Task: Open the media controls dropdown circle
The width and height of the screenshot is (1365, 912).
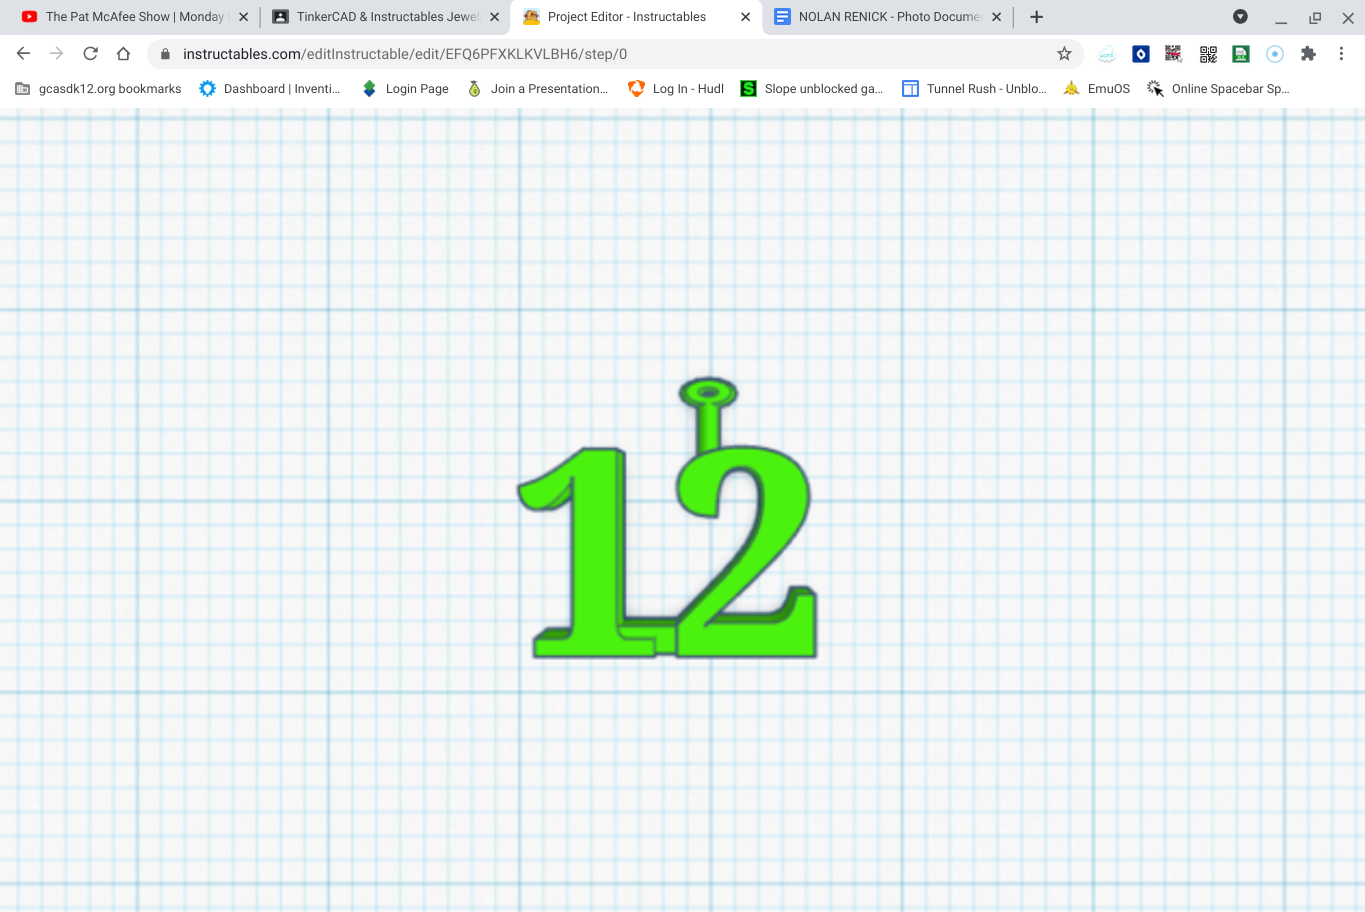Action: pos(1240,17)
